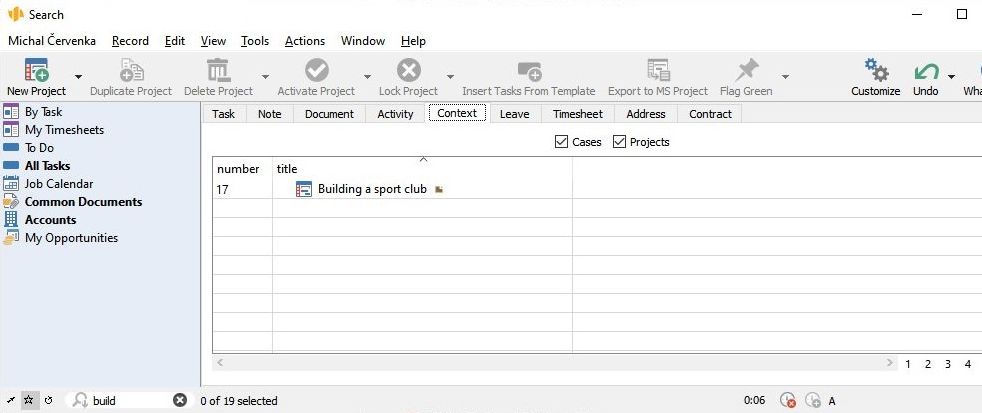The width and height of the screenshot is (982, 413).
Task: Go to page 3 of results
Action: point(947,364)
